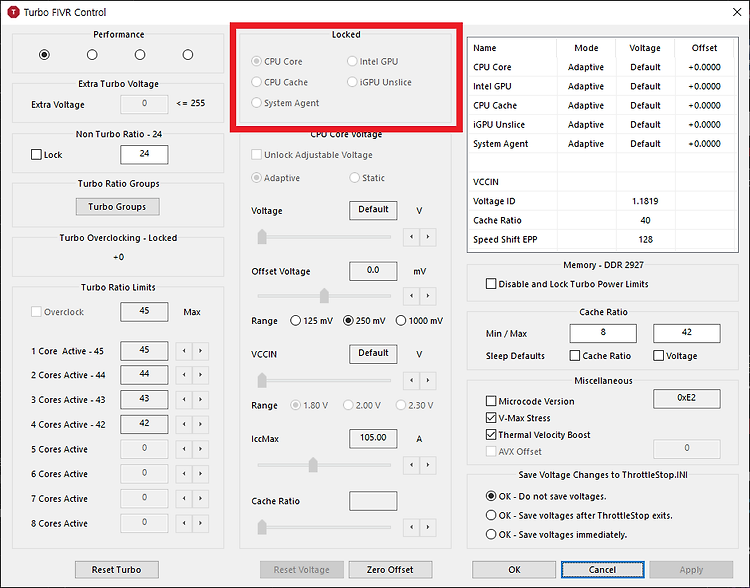
Task: Click the 0xE2 microcode button
Action: [686, 398]
